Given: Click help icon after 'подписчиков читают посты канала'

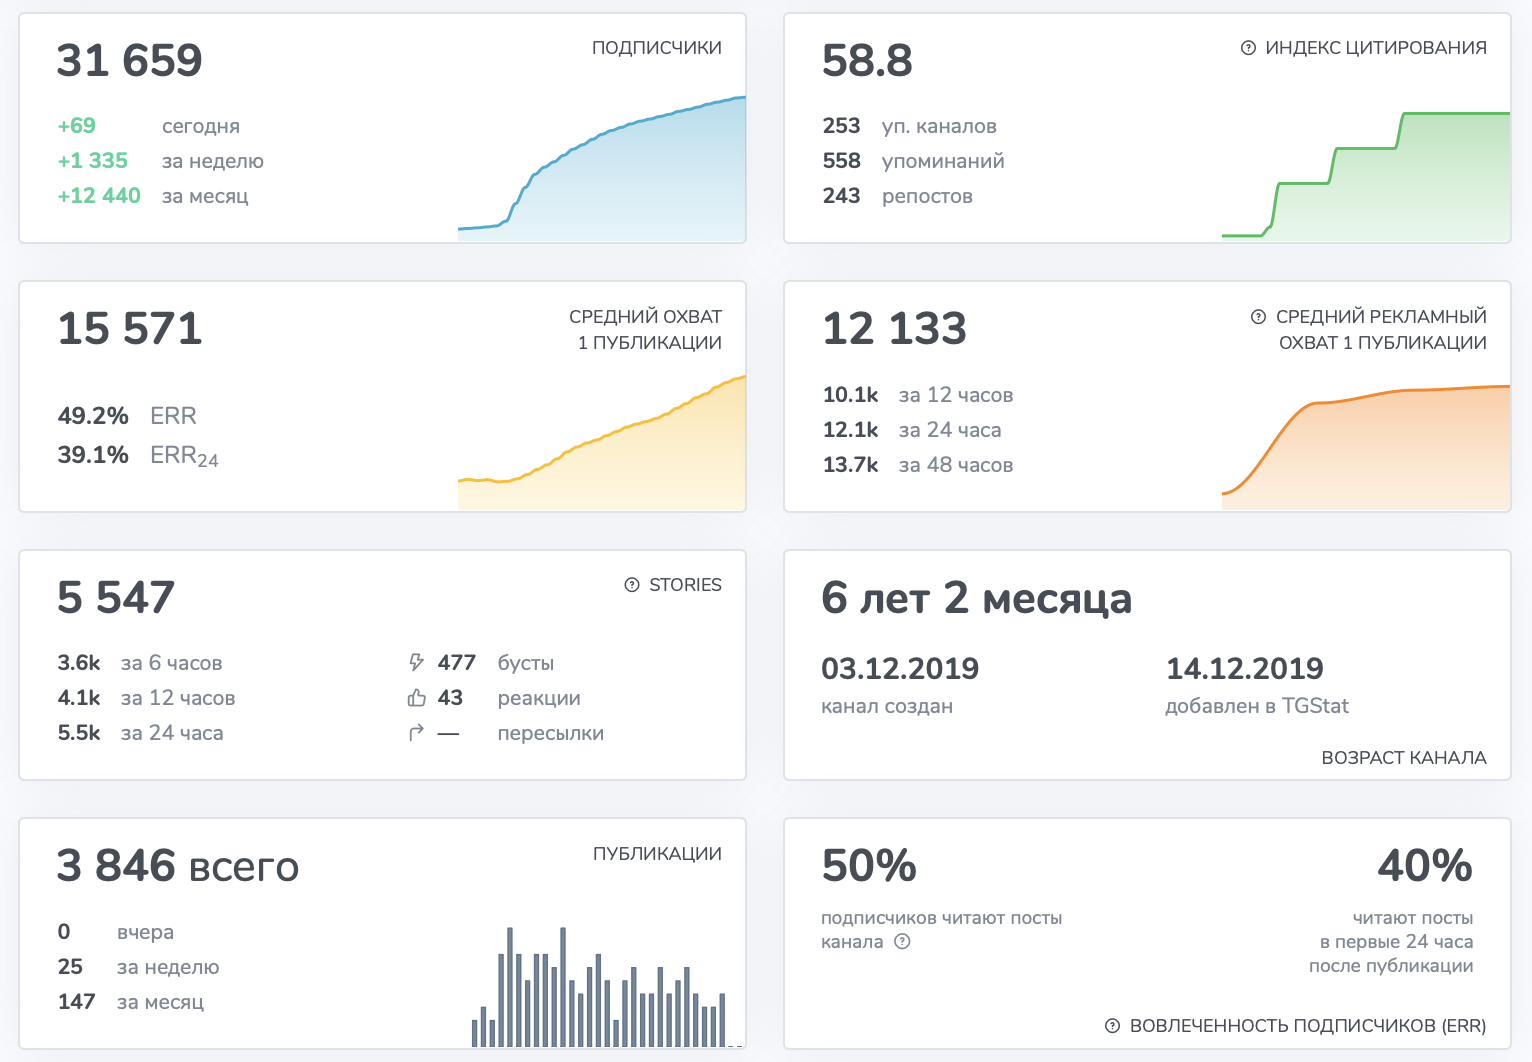Looking at the screenshot, I should point(902,941).
